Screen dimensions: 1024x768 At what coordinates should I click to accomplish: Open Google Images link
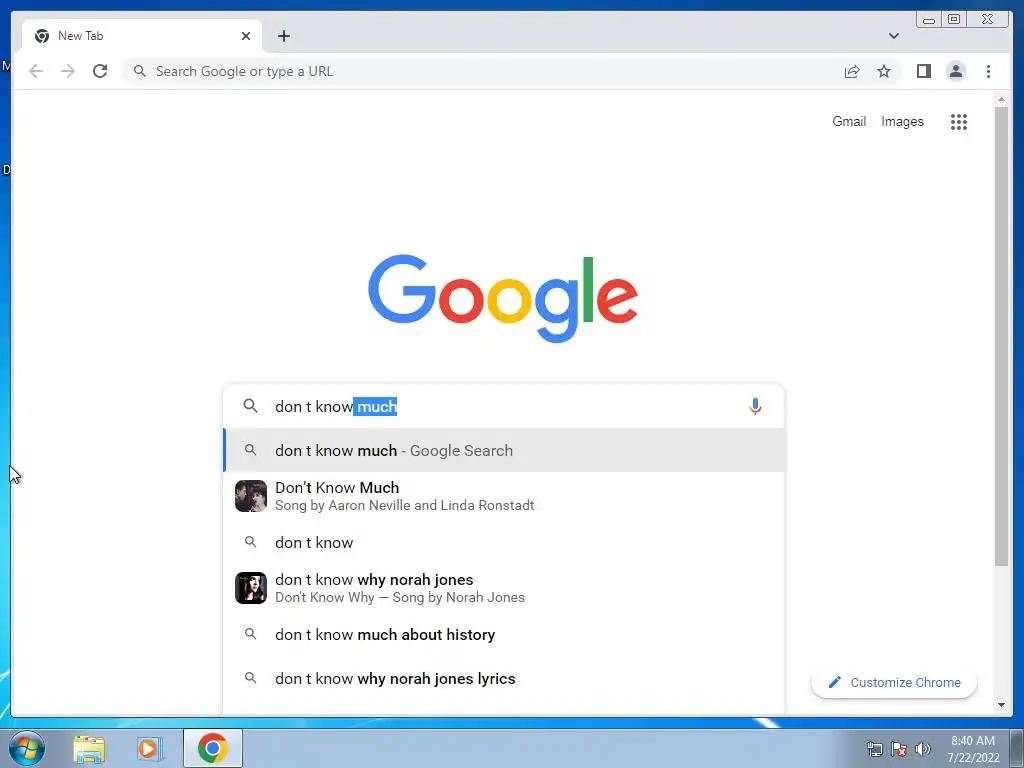click(x=902, y=121)
